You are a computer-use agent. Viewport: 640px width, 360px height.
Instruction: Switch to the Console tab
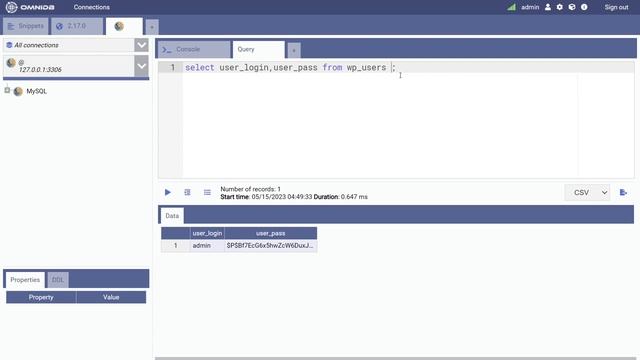(194, 49)
